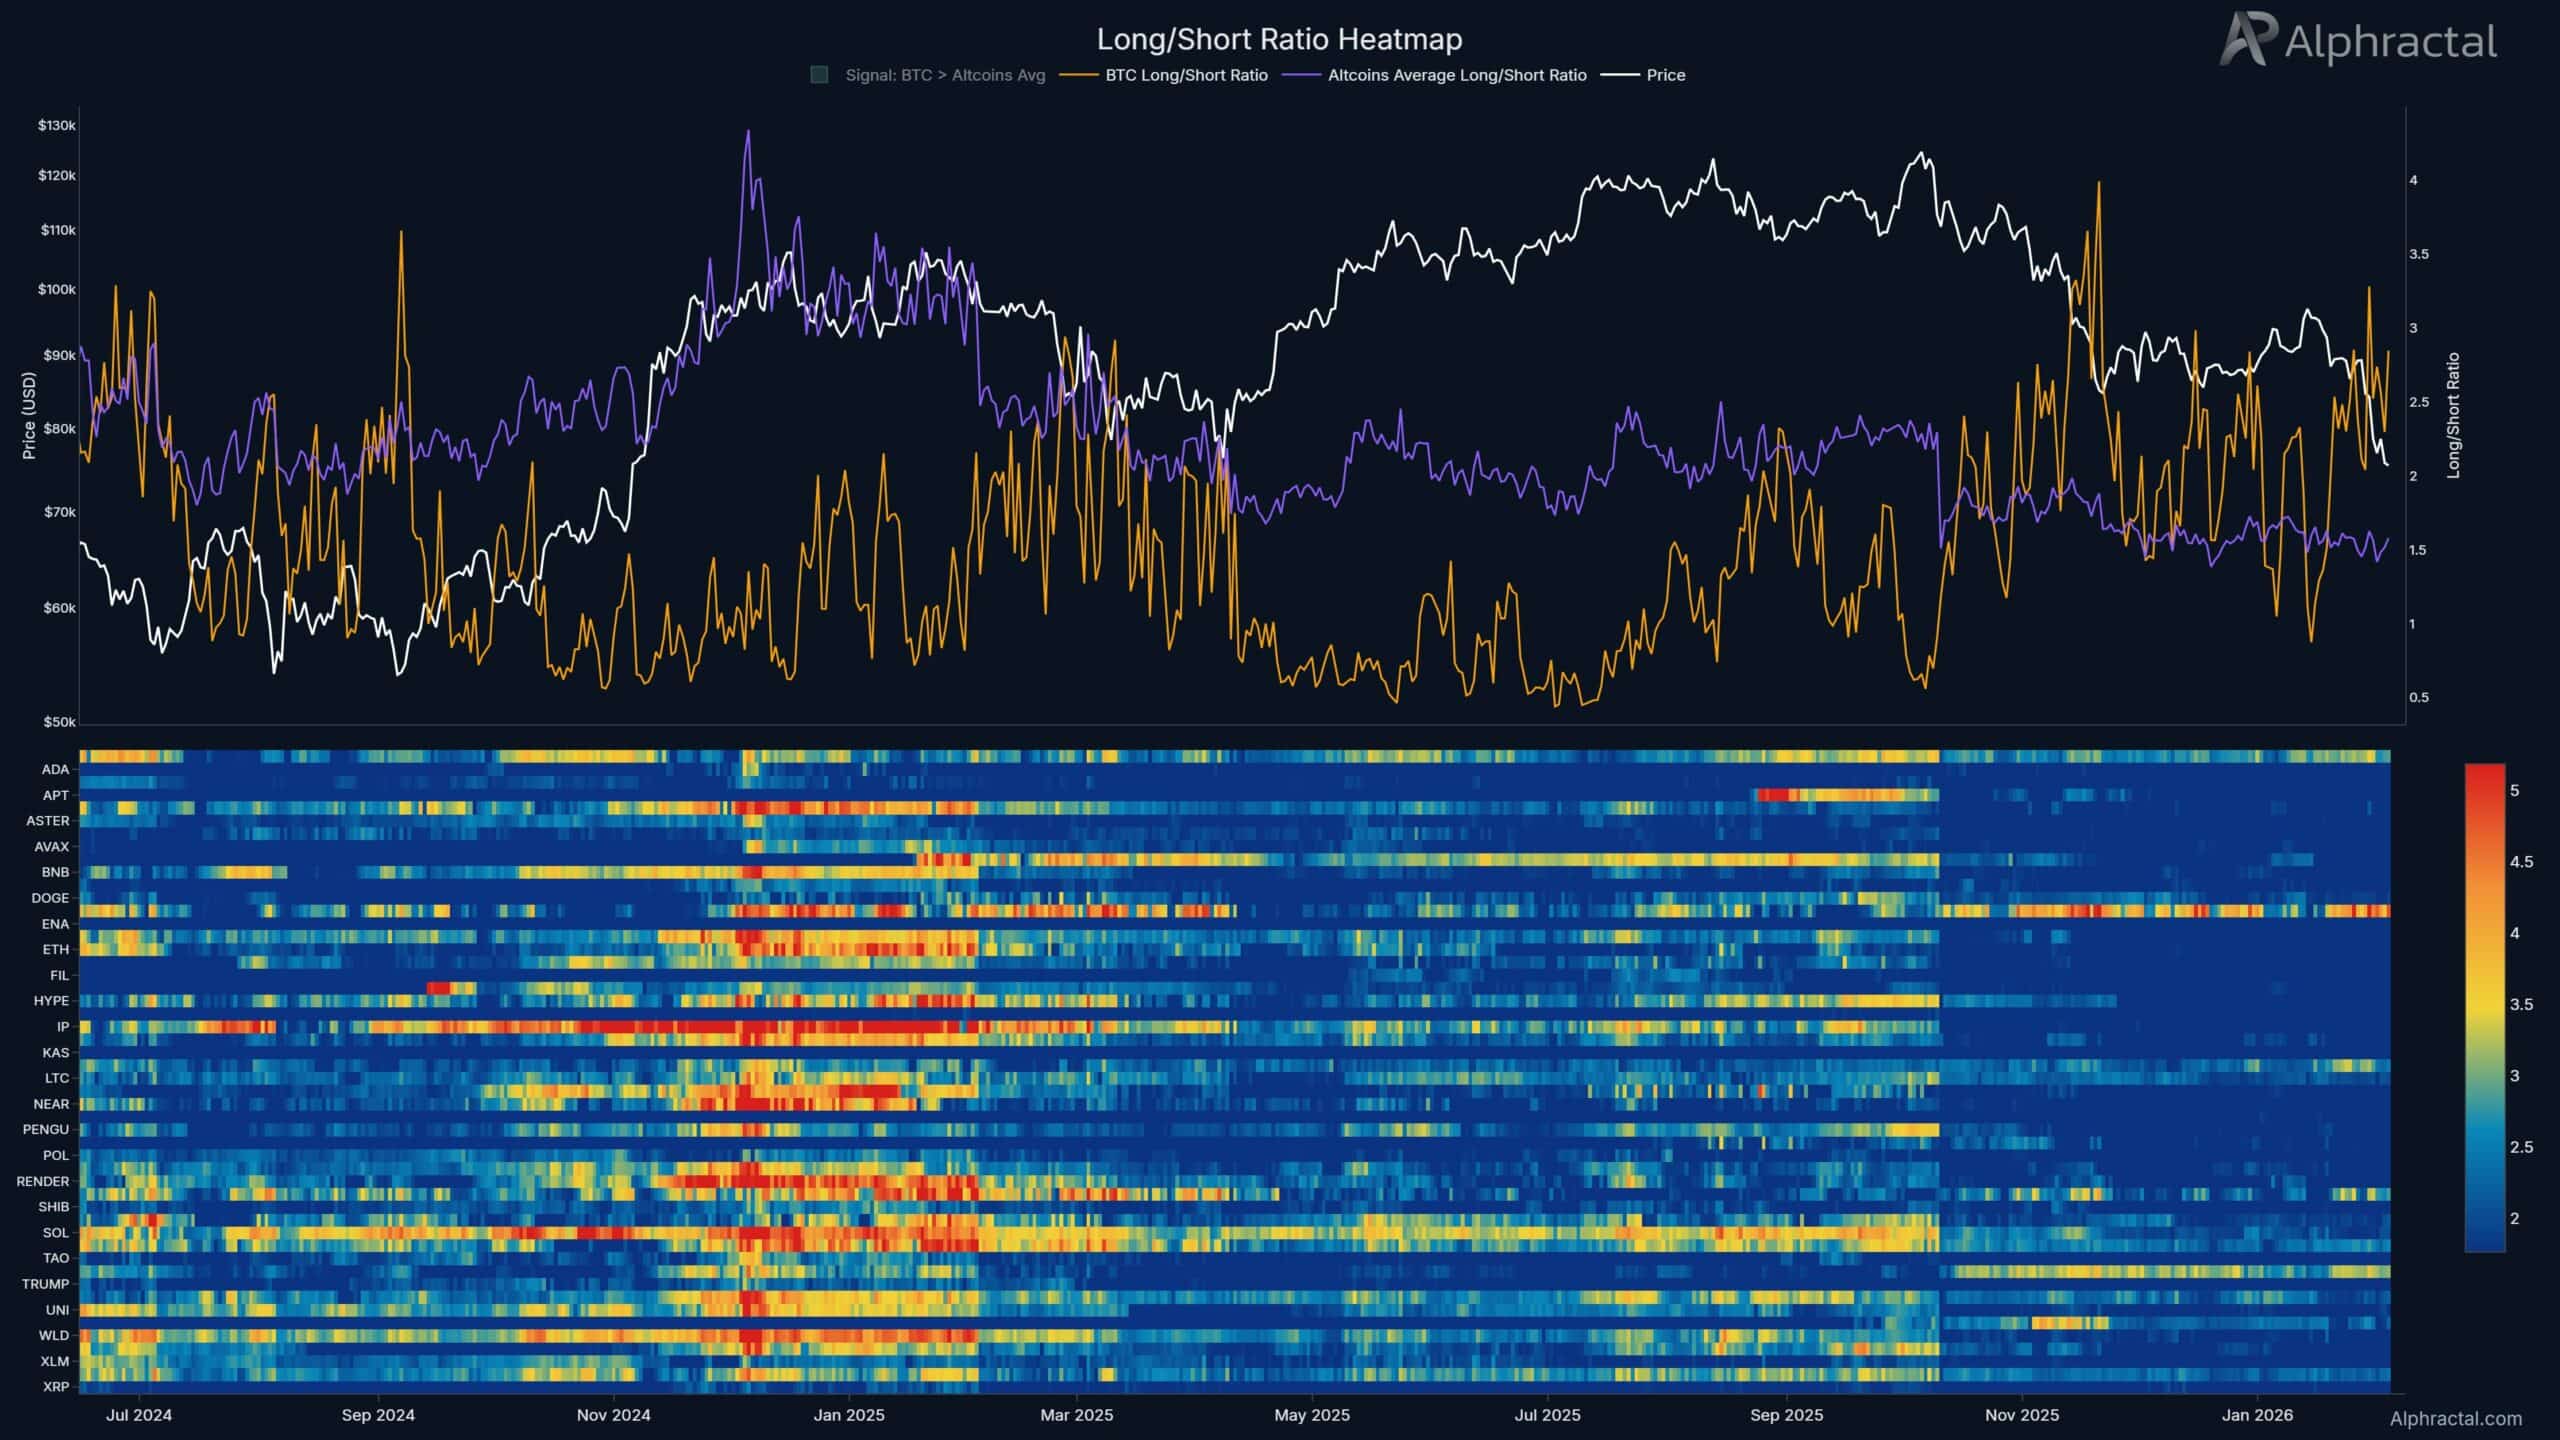Screen dimensions: 2560x1440
Task: Click the Signal BTC > Altcoins Avg legend square
Action: pyautogui.click(x=819, y=75)
